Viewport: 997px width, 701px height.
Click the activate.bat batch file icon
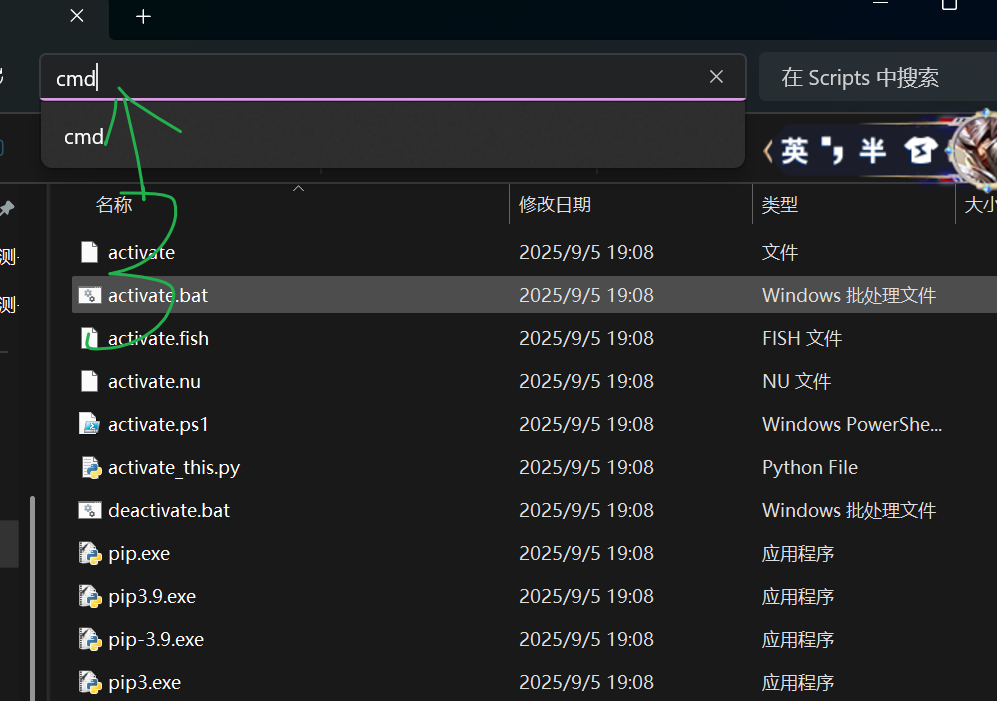pyautogui.click(x=90, y=295)
